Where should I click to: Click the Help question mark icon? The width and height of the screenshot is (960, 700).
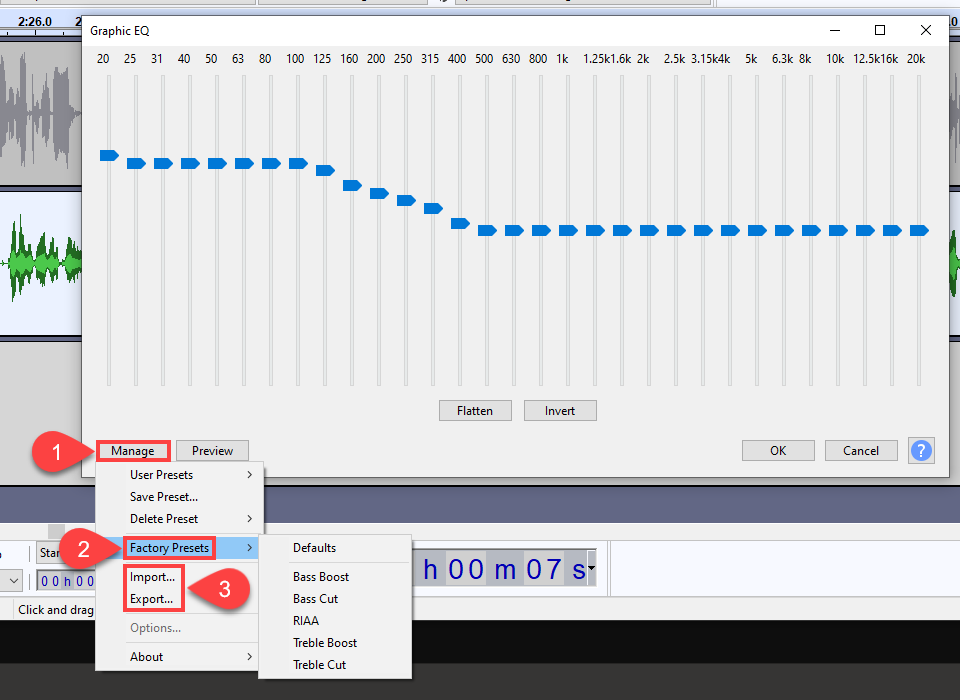(921, 450)
